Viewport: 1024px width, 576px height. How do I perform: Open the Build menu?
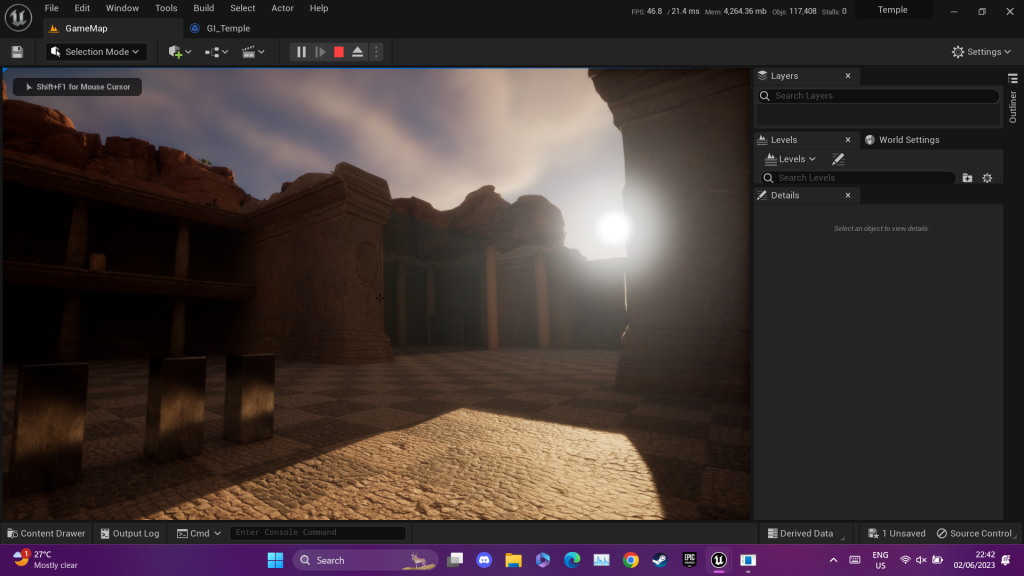coord(204,8)
